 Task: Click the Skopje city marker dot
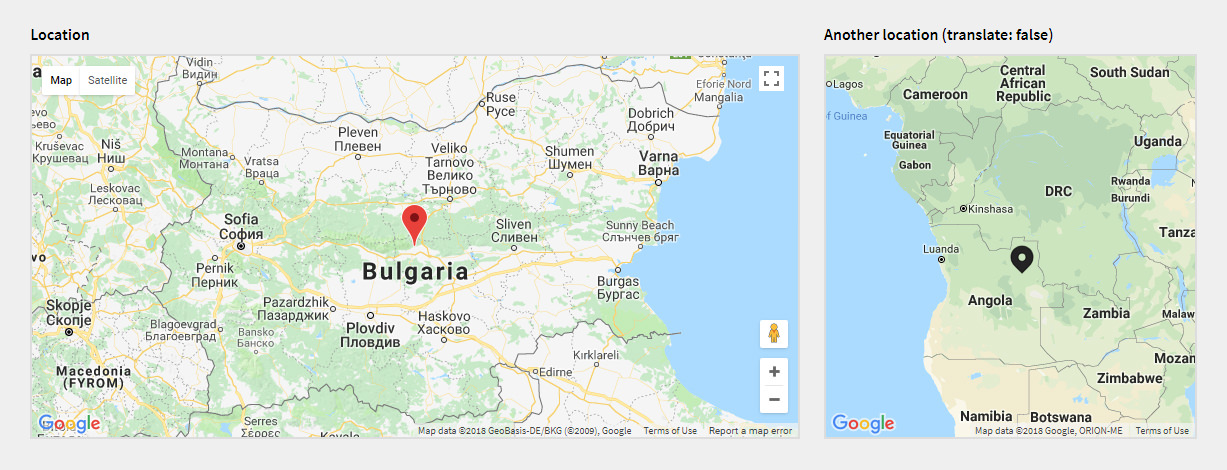click(x=68, y=331)
